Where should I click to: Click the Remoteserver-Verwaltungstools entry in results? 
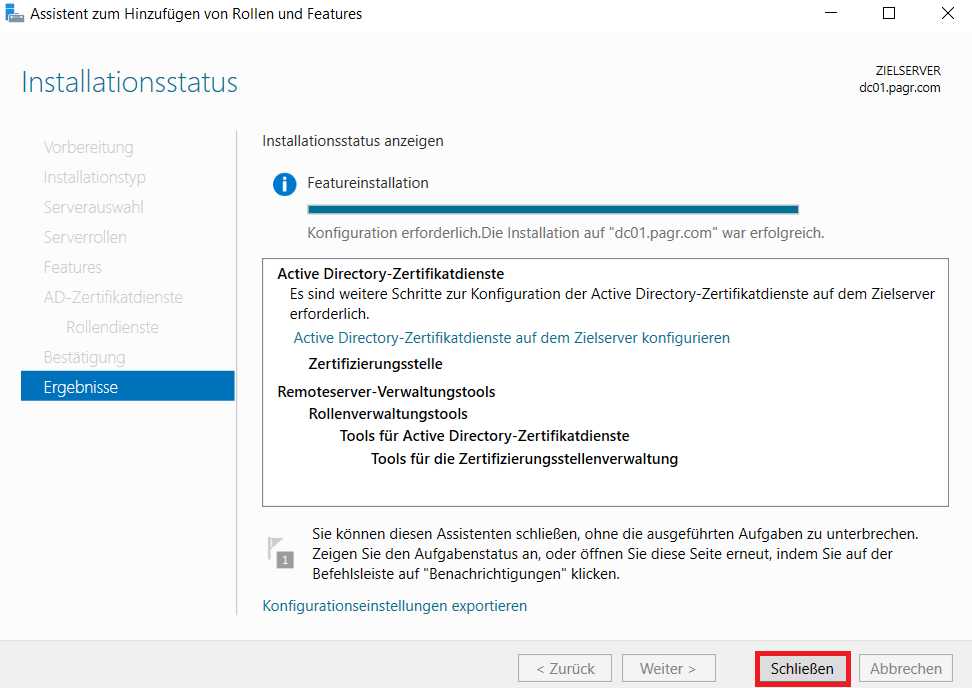(386, 392)
